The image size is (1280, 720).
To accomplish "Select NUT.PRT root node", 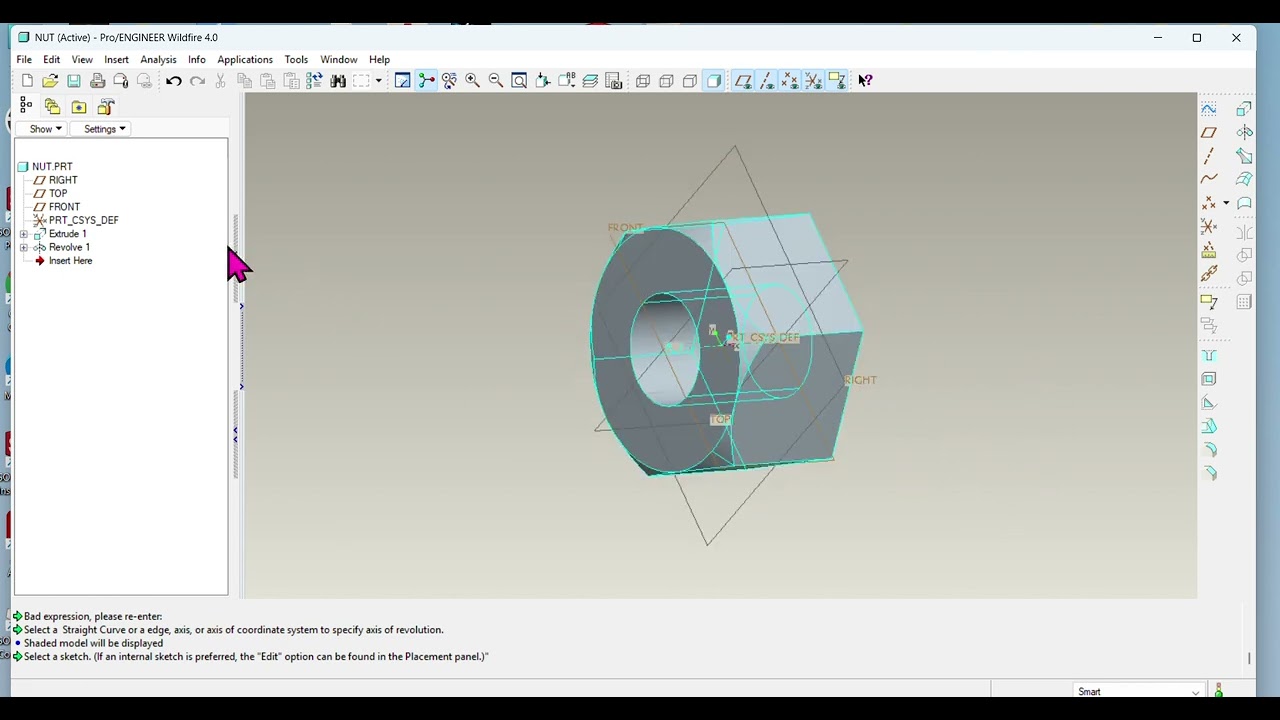I will (52, 167).
